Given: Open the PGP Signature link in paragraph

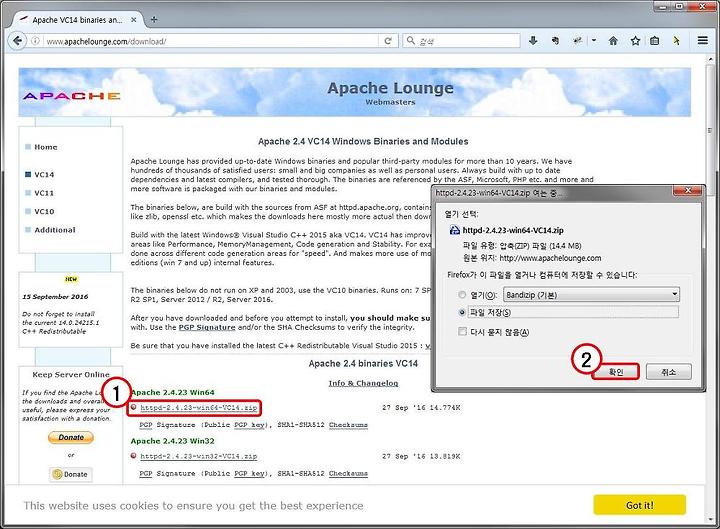Looking at the screenshot, I should [207, 327].
